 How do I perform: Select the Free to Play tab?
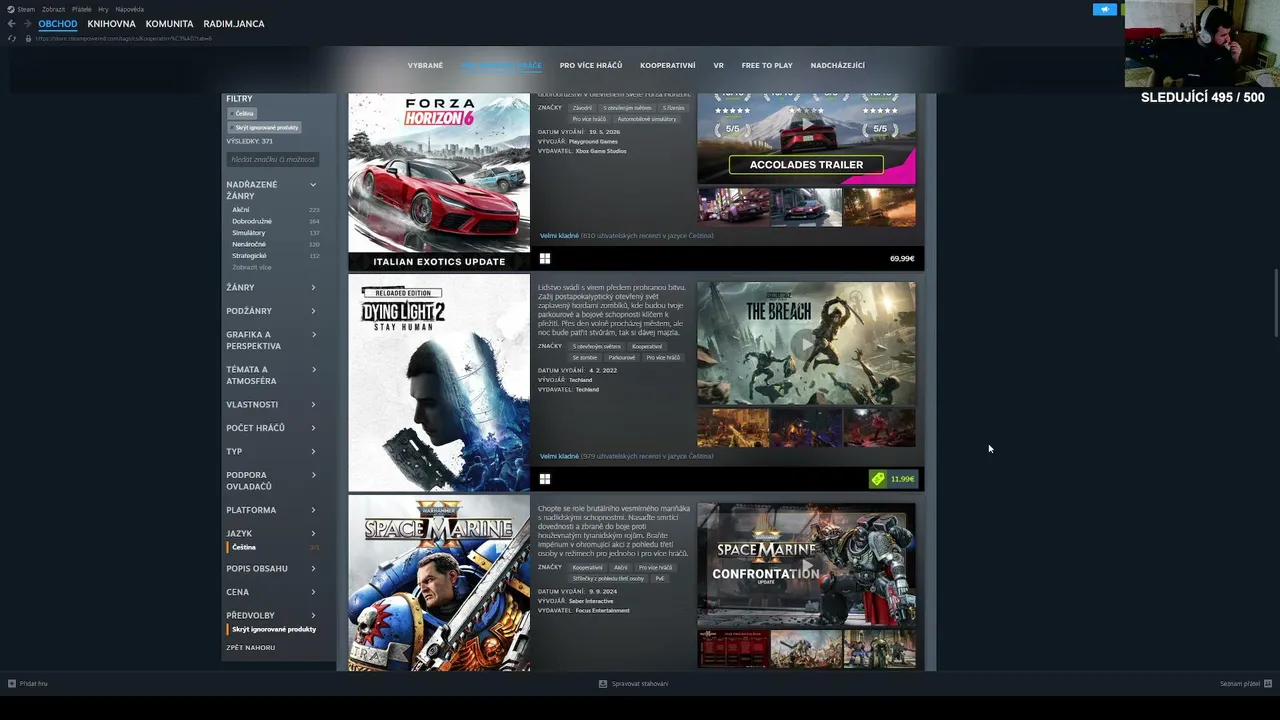767,66
